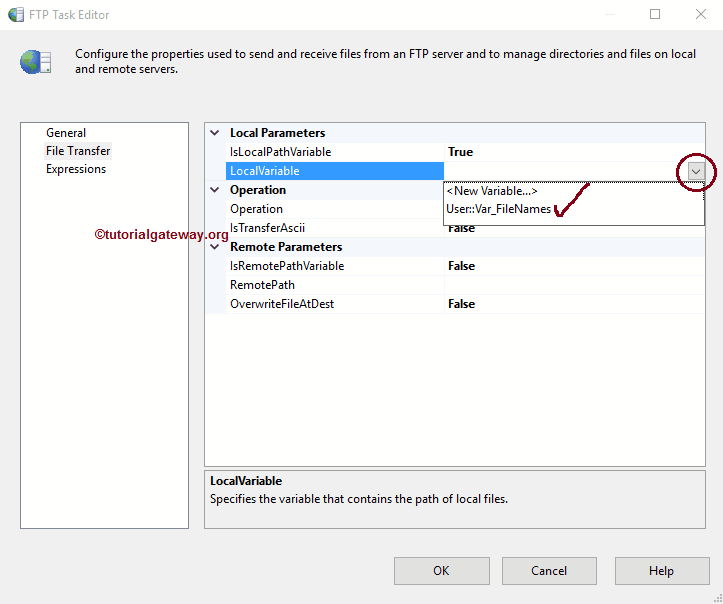Choose <New Variable...> from the list
The width and height of the screenshot is (723, 604).
[492, 191]
